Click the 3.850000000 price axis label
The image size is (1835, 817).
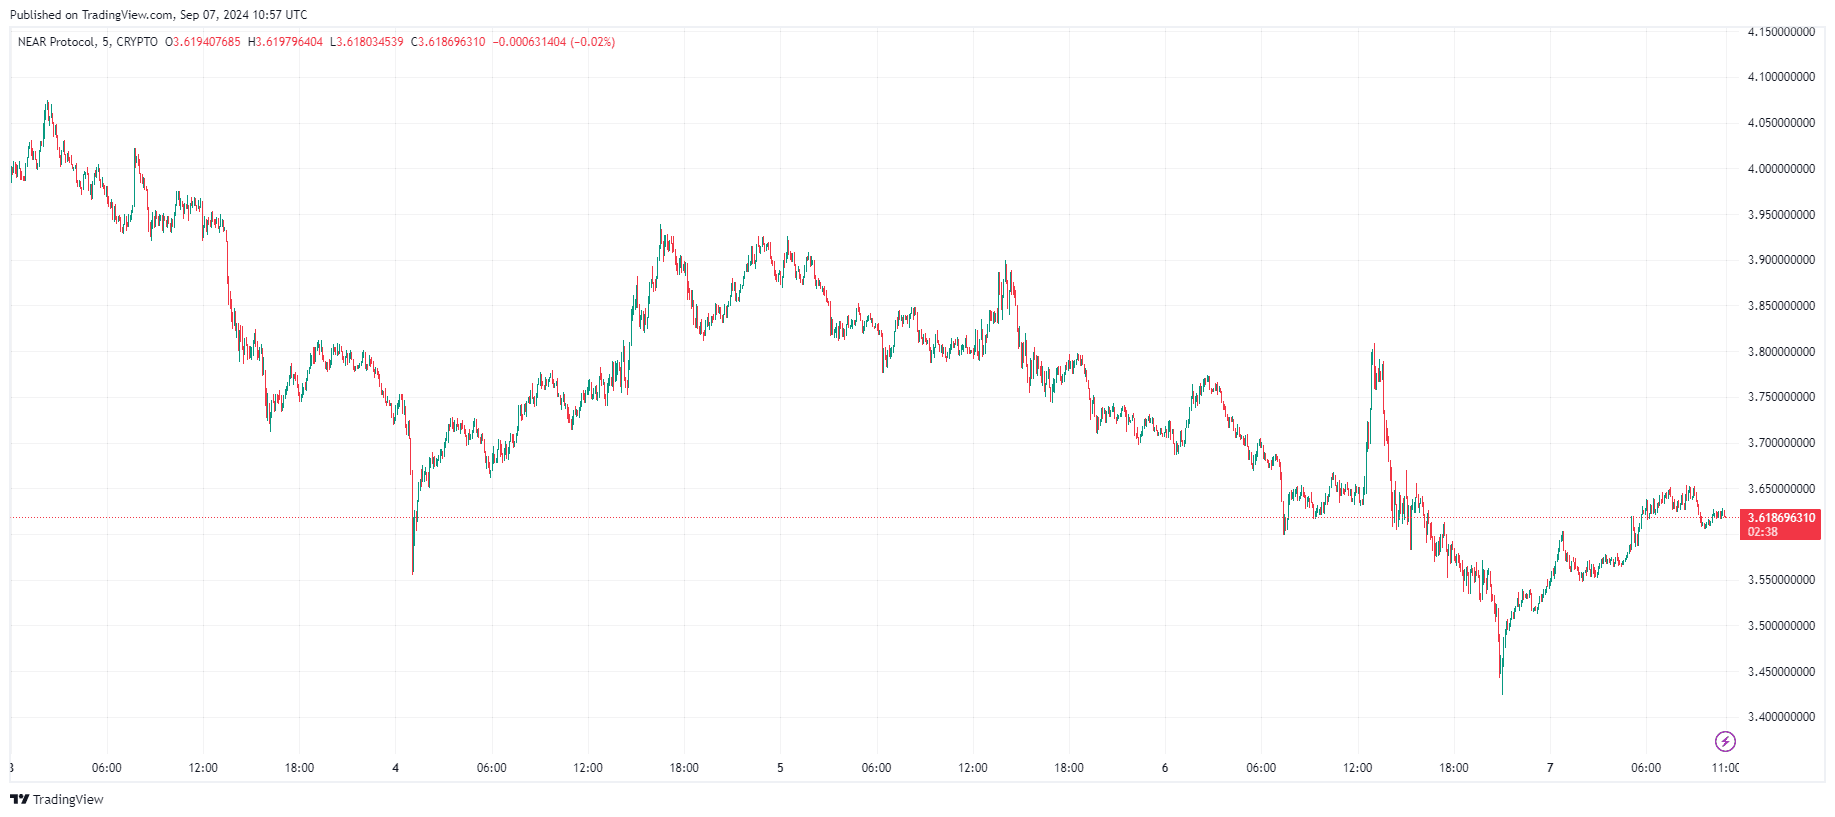tap(1781, 306)
